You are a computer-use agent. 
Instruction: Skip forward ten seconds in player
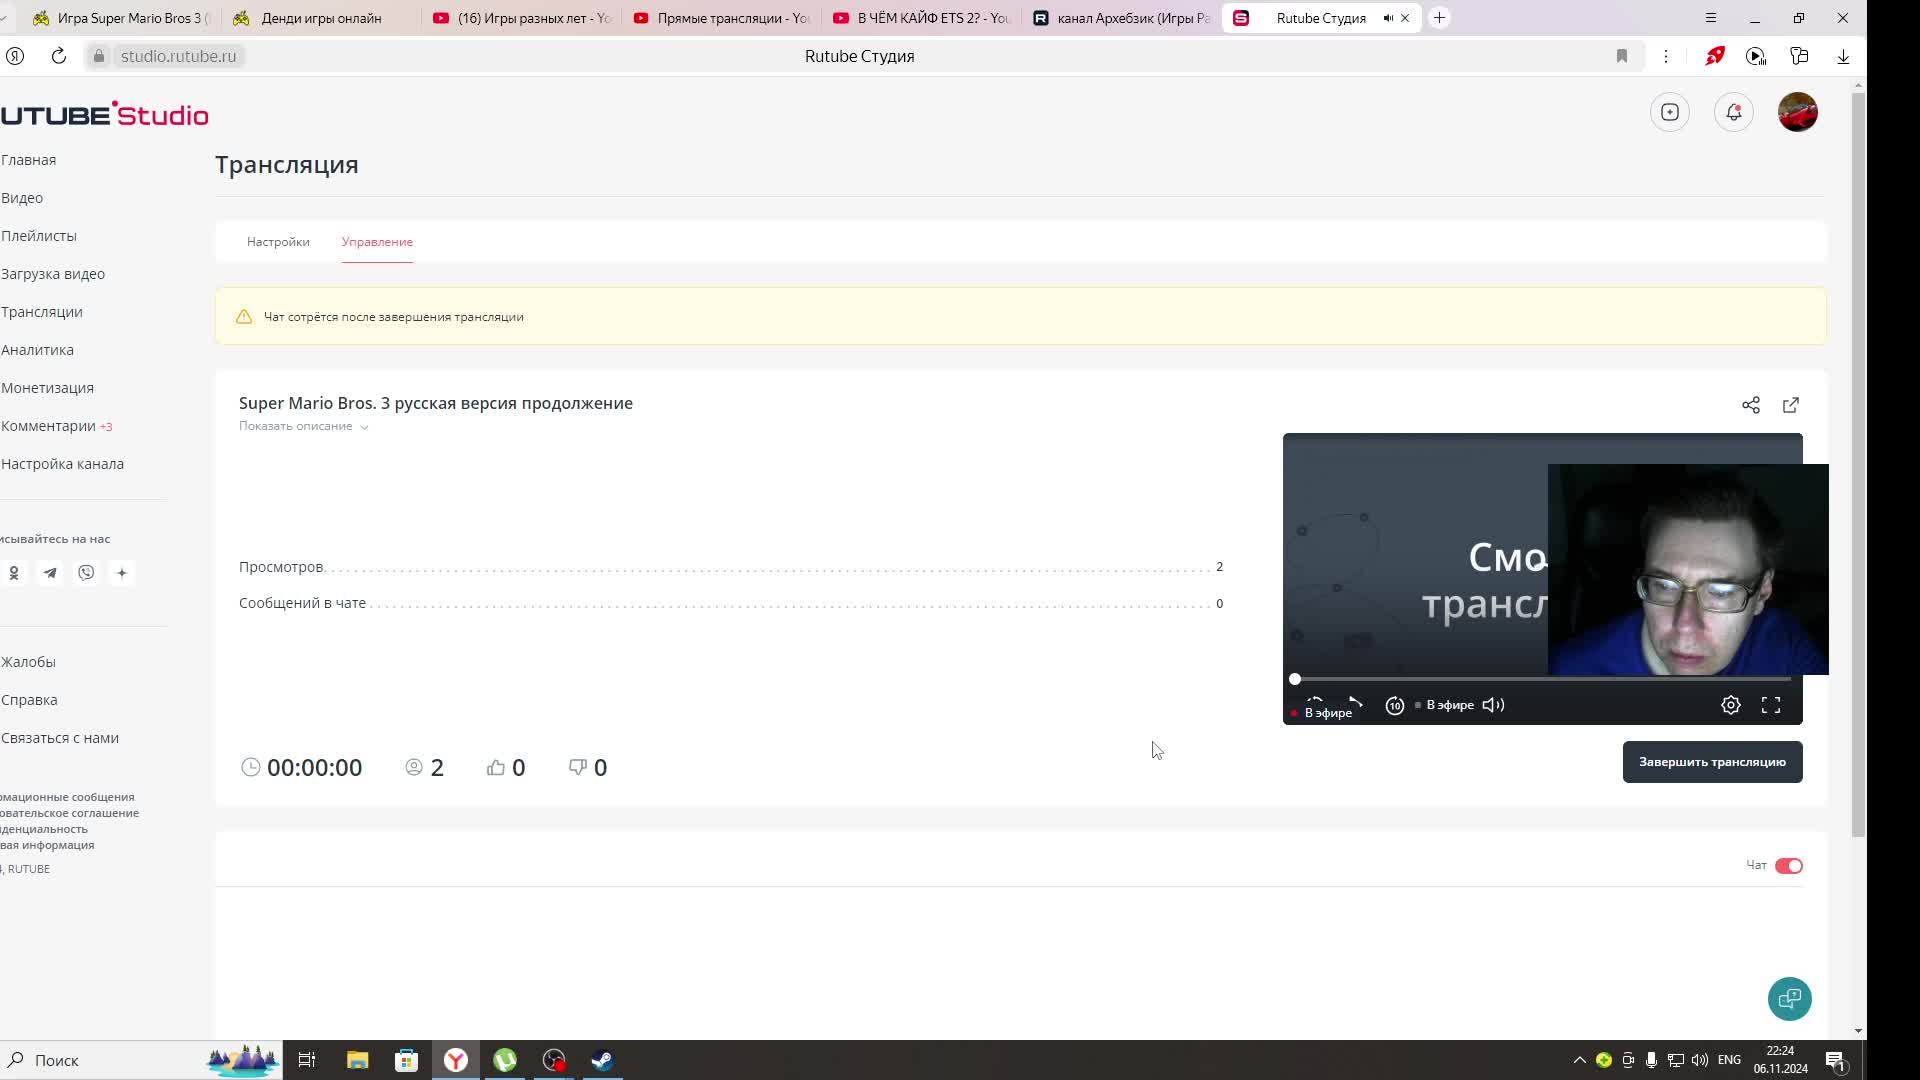click(1395, 706)
